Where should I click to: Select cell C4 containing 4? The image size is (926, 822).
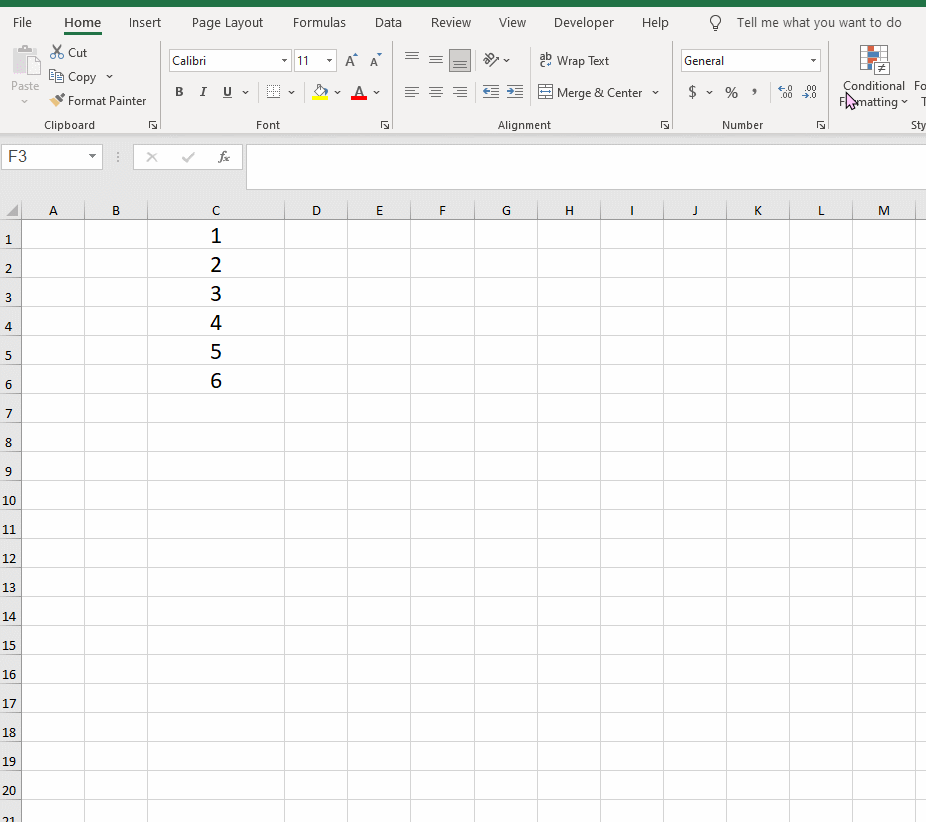[216, 322]
